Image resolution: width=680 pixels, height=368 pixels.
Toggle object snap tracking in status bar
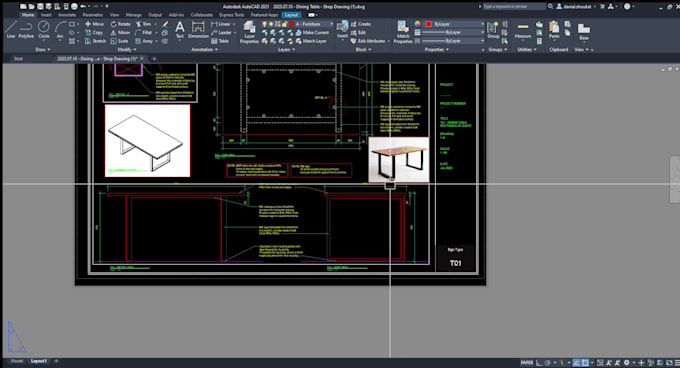coord(576,362)
